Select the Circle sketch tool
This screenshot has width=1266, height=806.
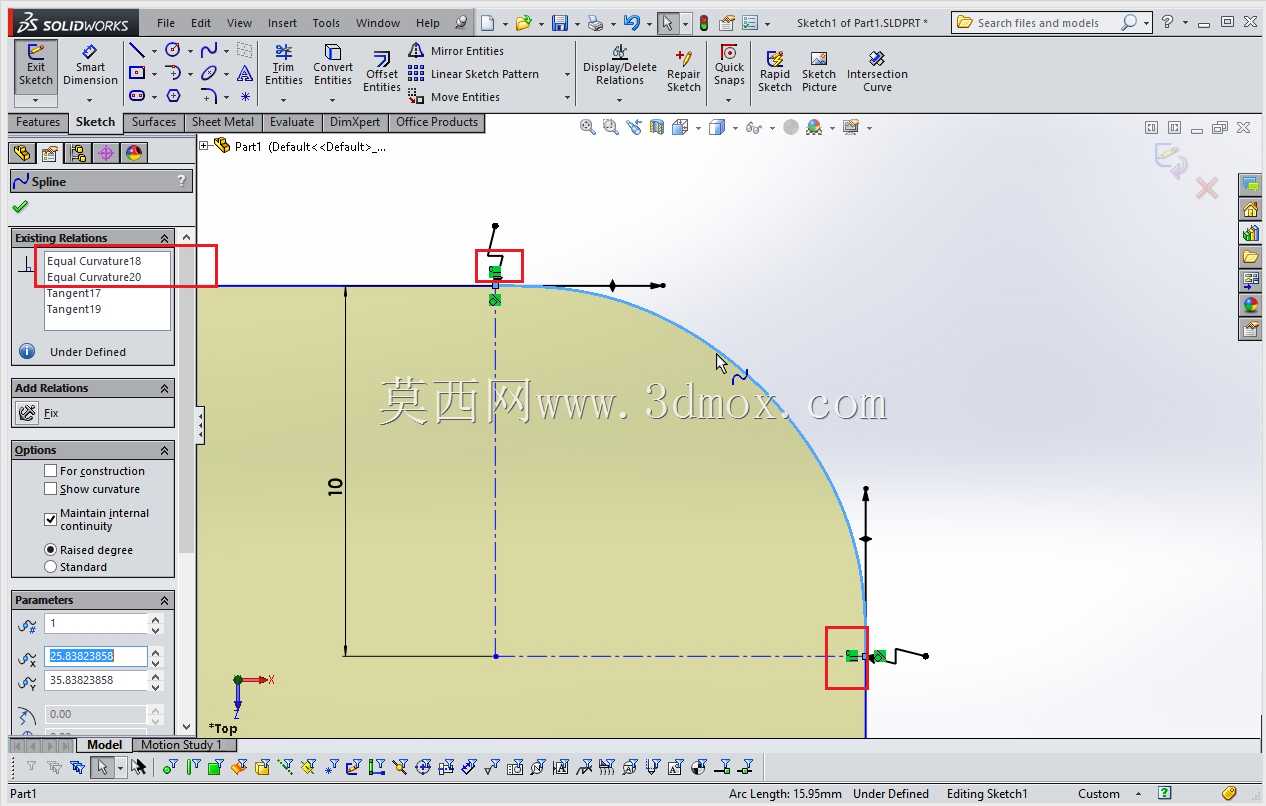[172, 50]
